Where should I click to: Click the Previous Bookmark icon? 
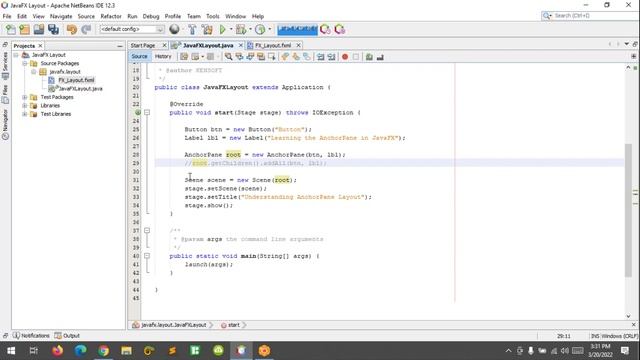pos(285,57)
